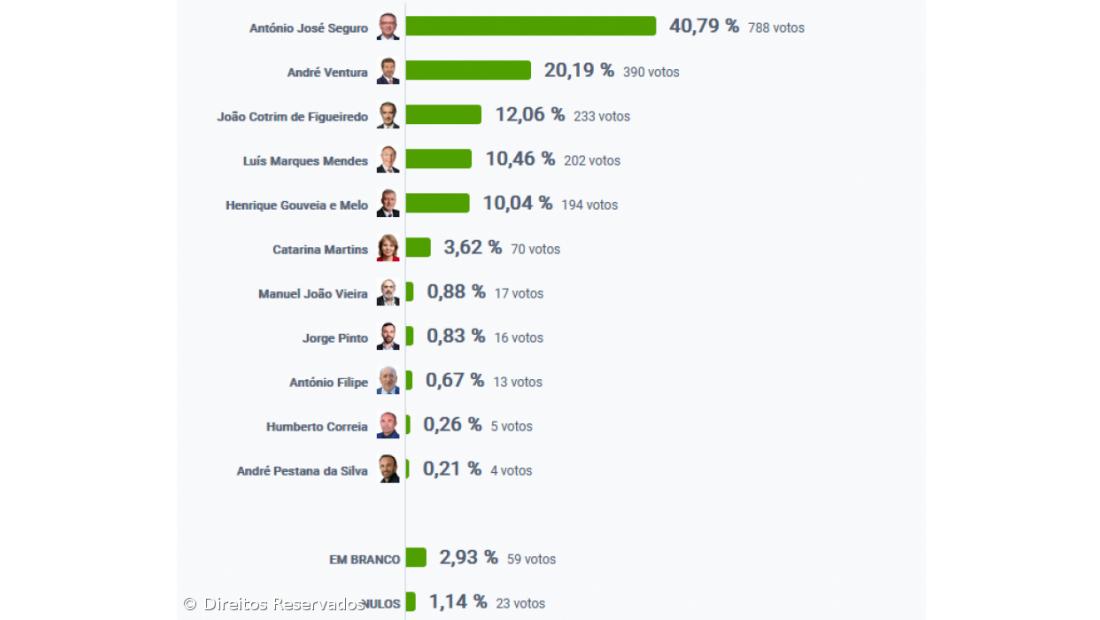Click André Ventura's portrait thumbnail
This screenshot has width=1100, height=620.
click(x=388, y=71)
